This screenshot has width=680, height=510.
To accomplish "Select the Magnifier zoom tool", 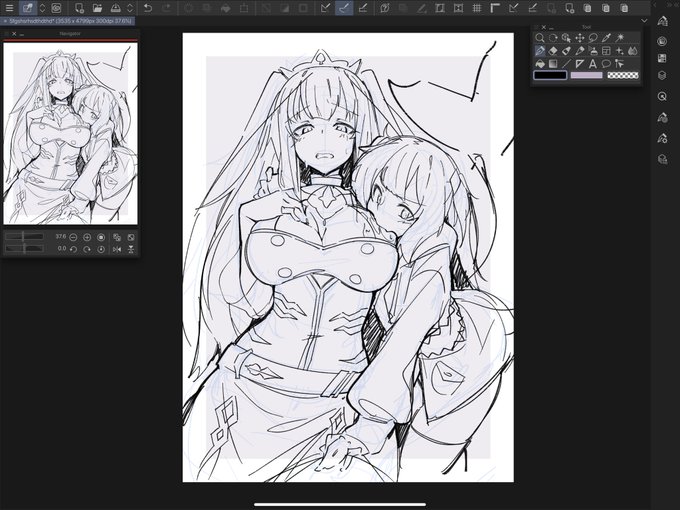I will tap(539, 38).
